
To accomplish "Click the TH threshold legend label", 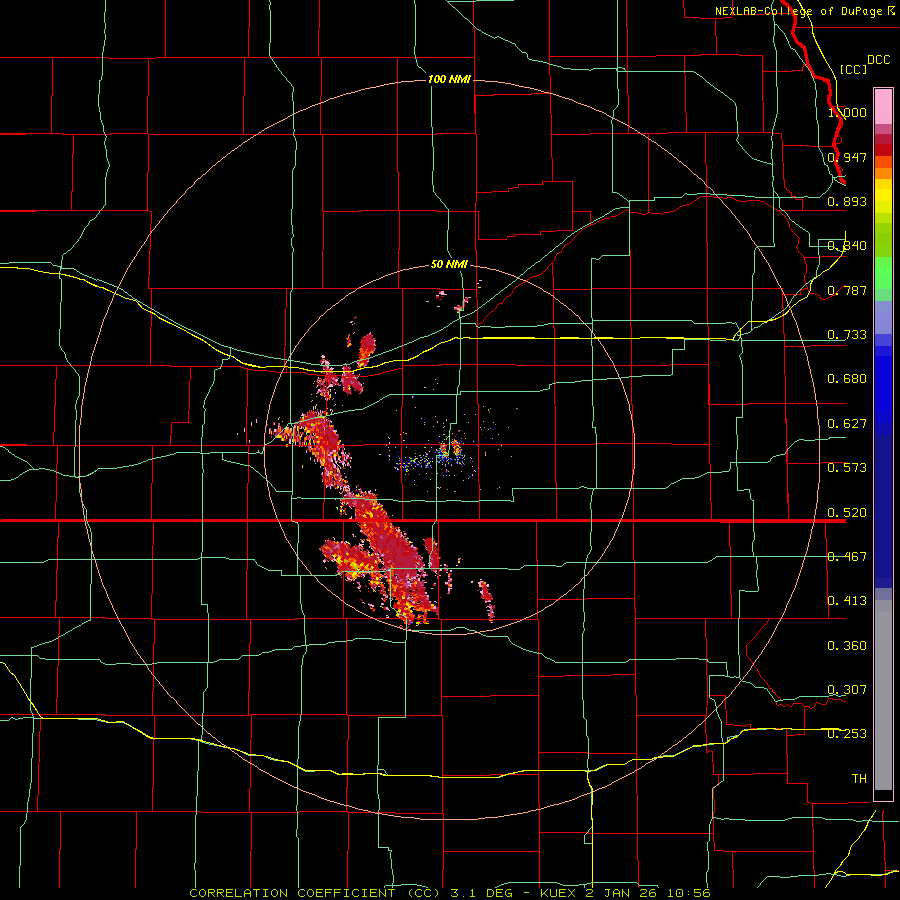I will (859, 779).
